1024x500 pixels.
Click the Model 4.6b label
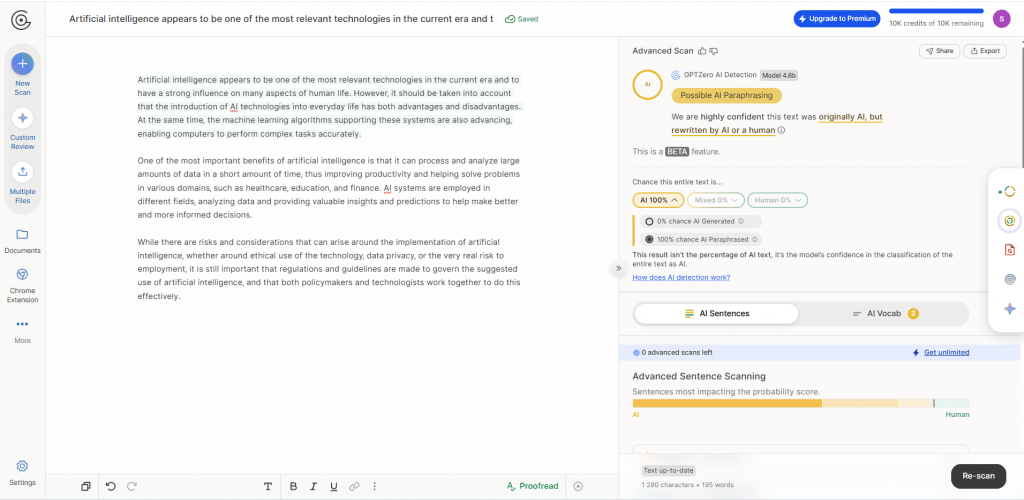tap(778, 75)
